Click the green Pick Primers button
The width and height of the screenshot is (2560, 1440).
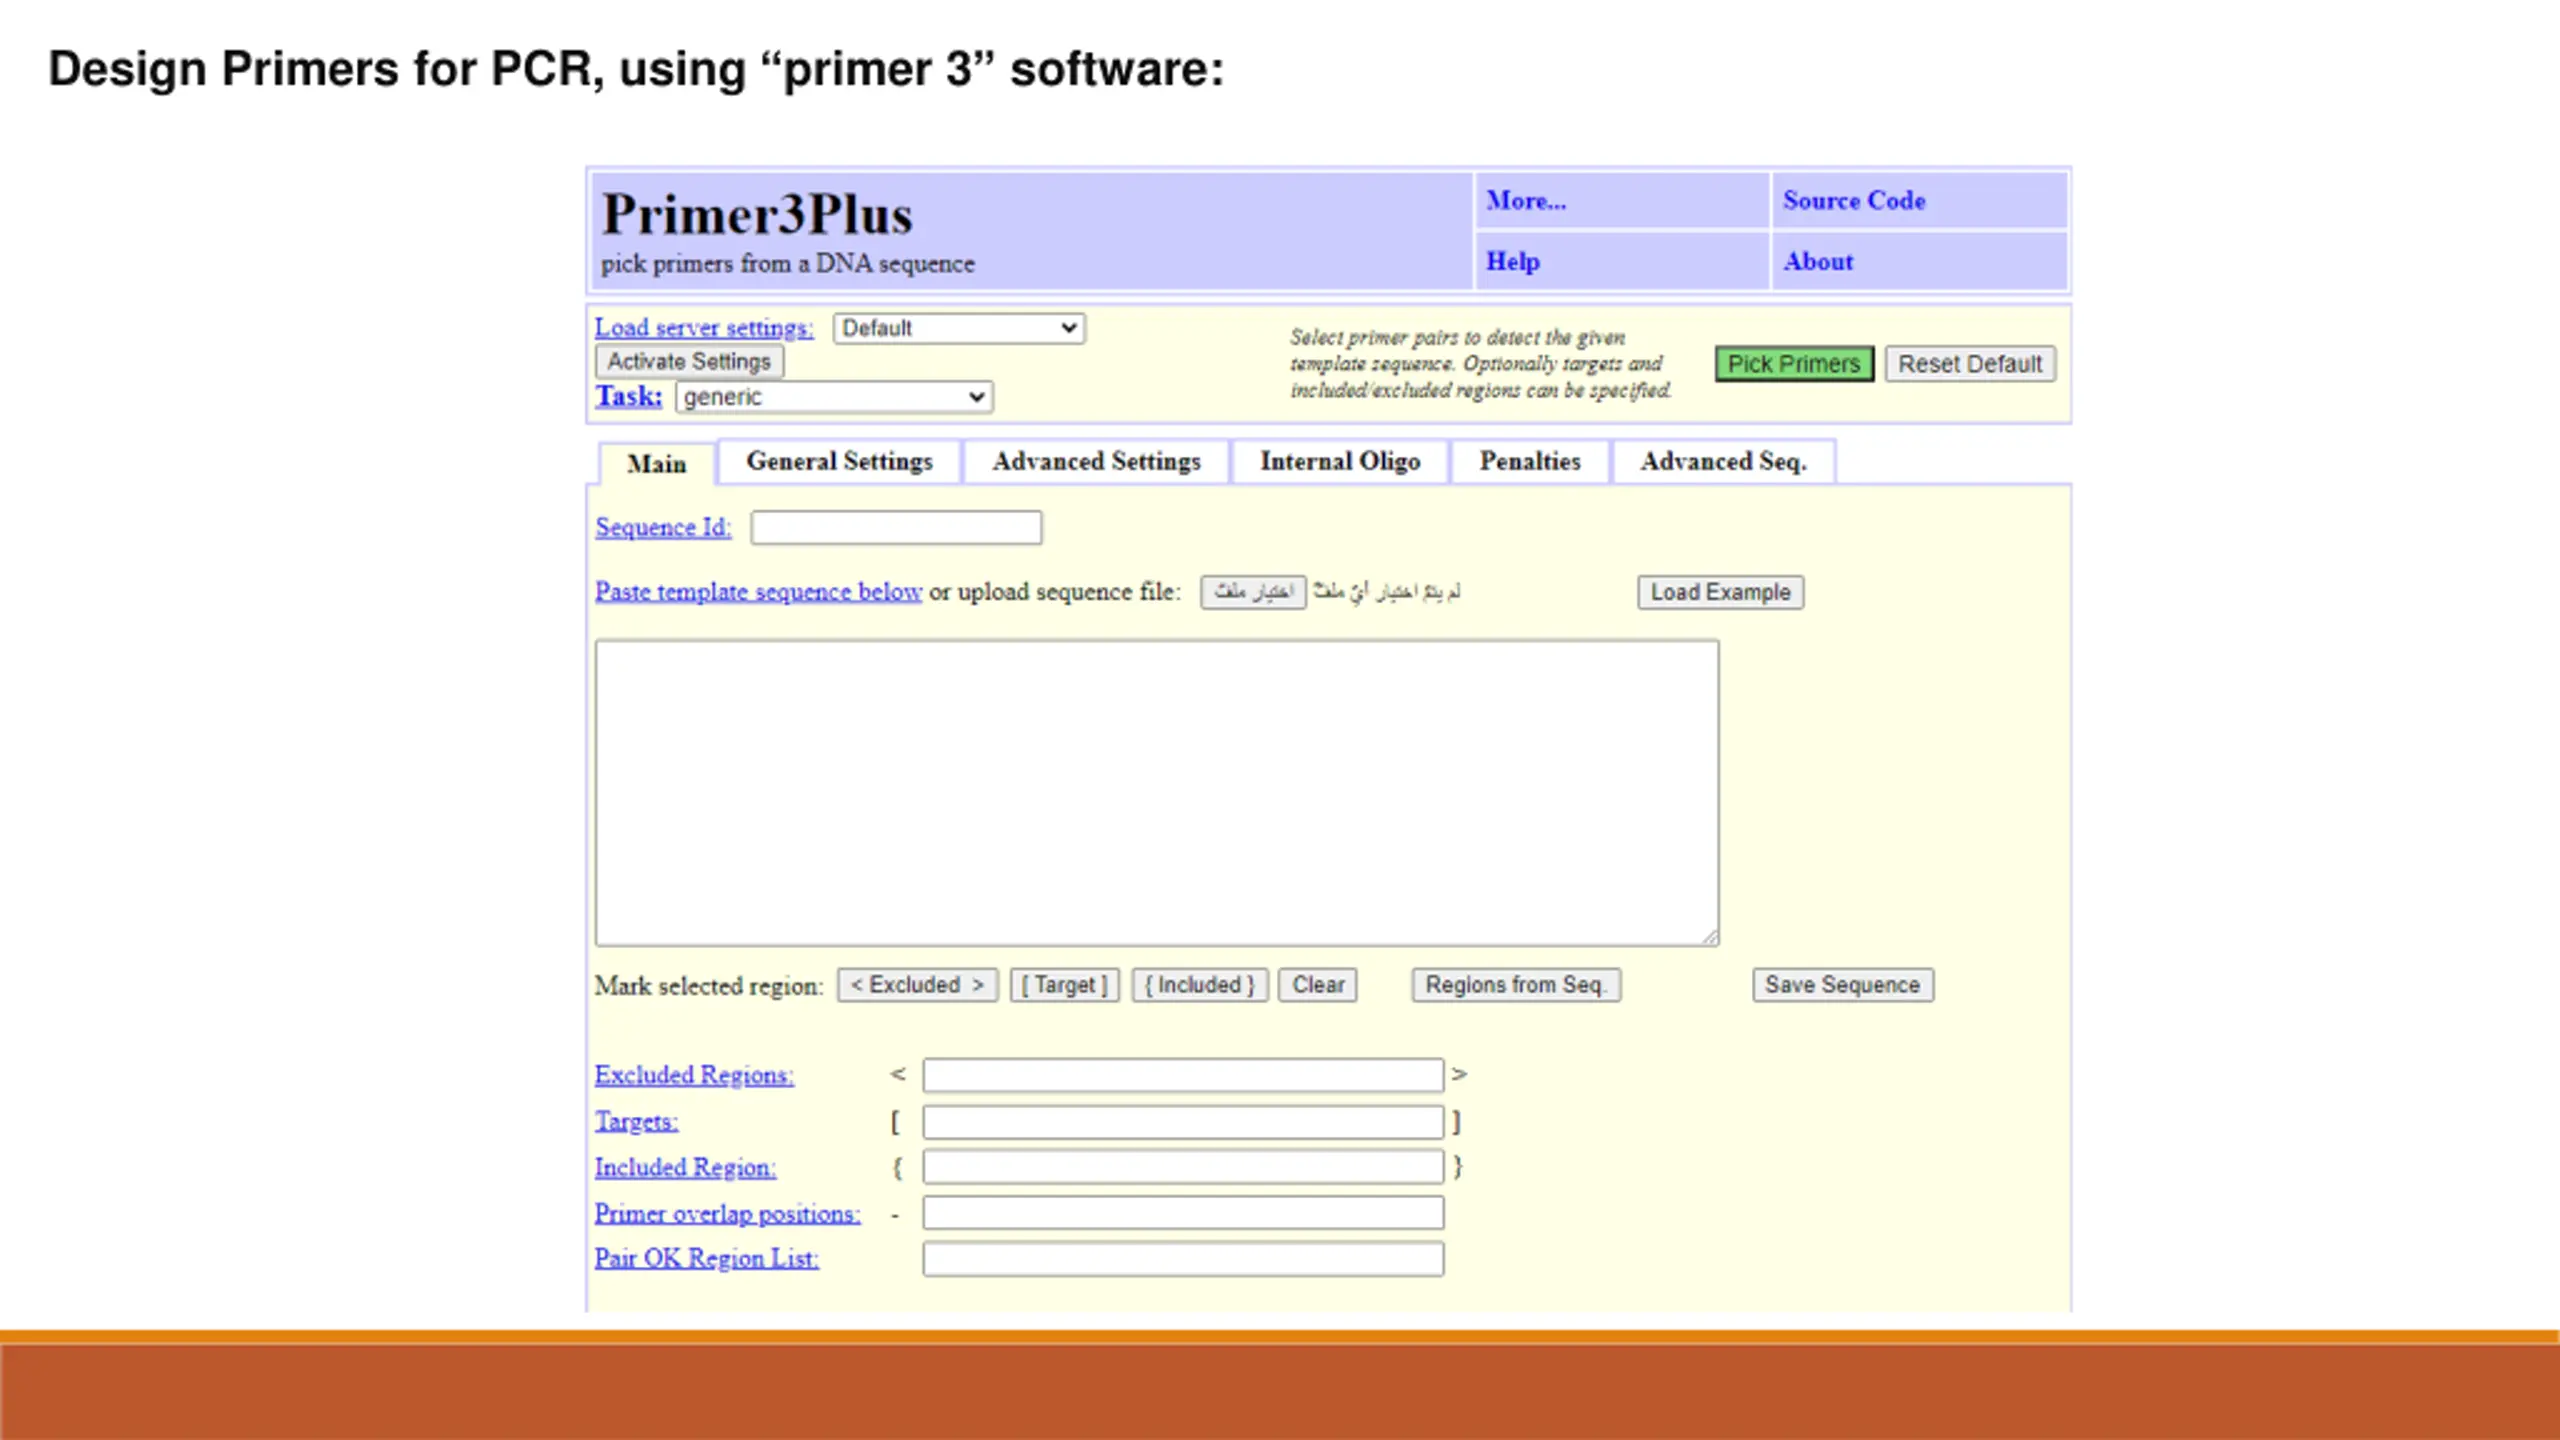click(1793, 364)
